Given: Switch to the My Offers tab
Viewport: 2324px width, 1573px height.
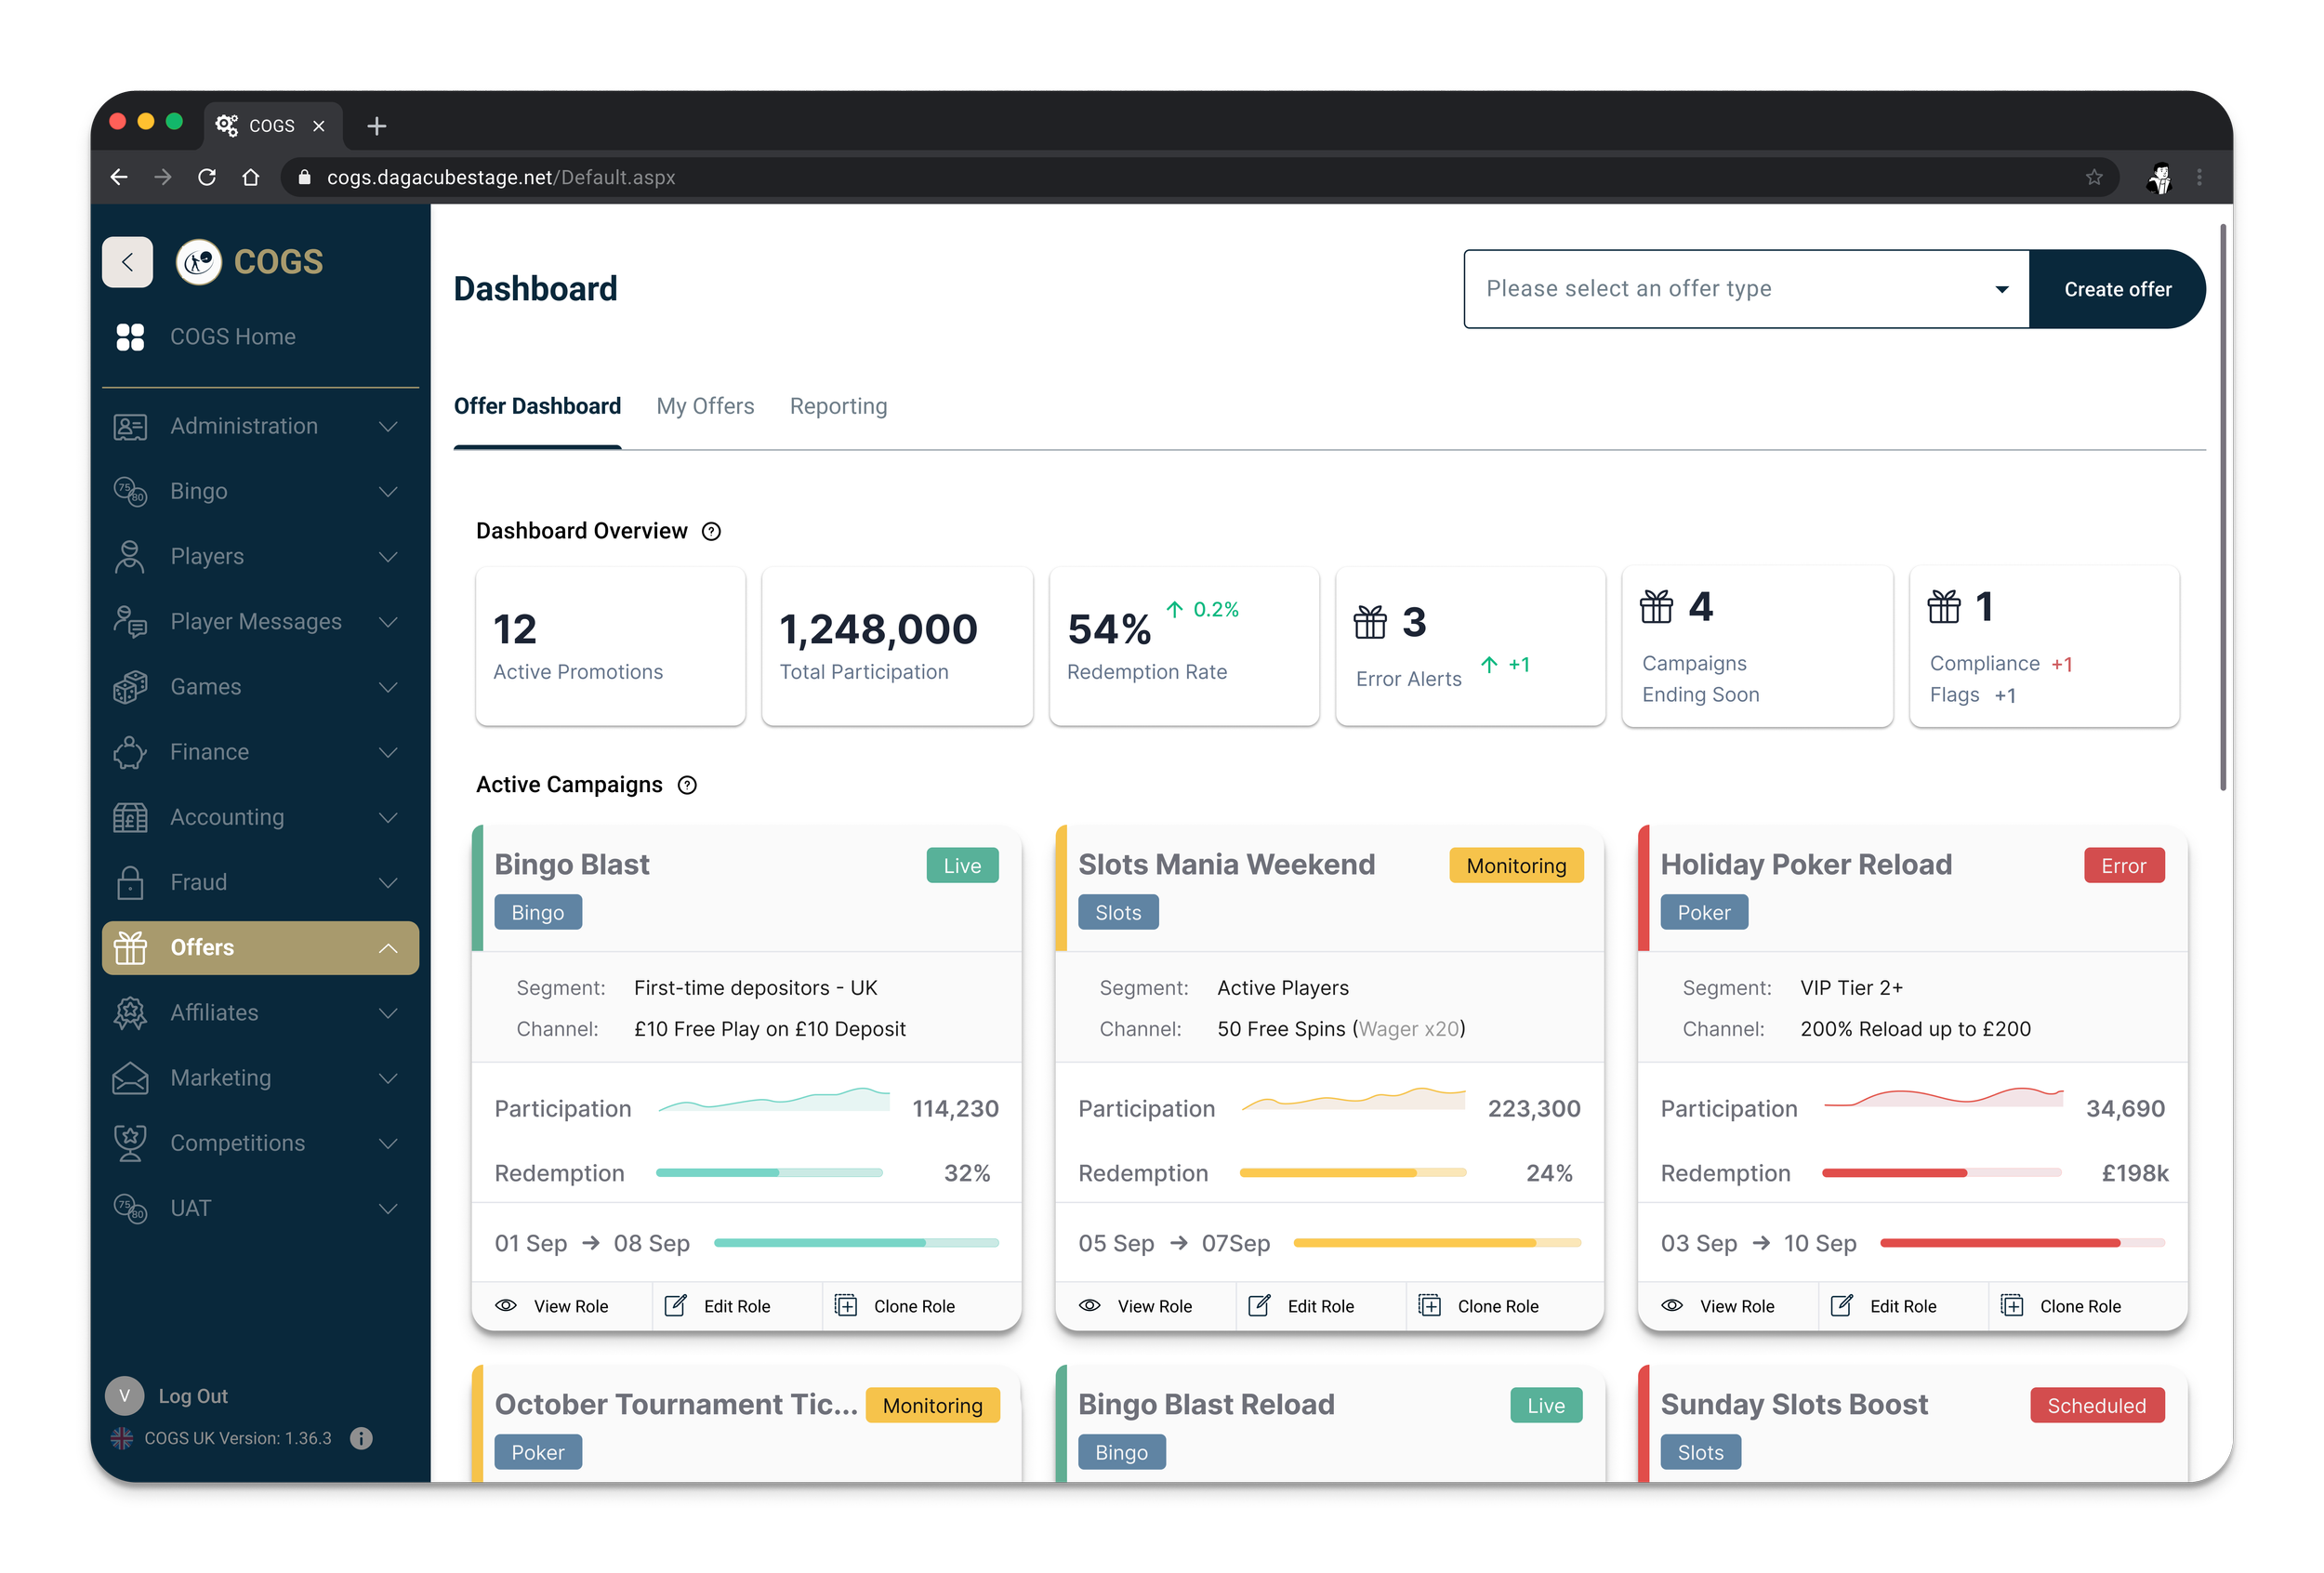Looking at the screenshot, I should click(705, 406).
